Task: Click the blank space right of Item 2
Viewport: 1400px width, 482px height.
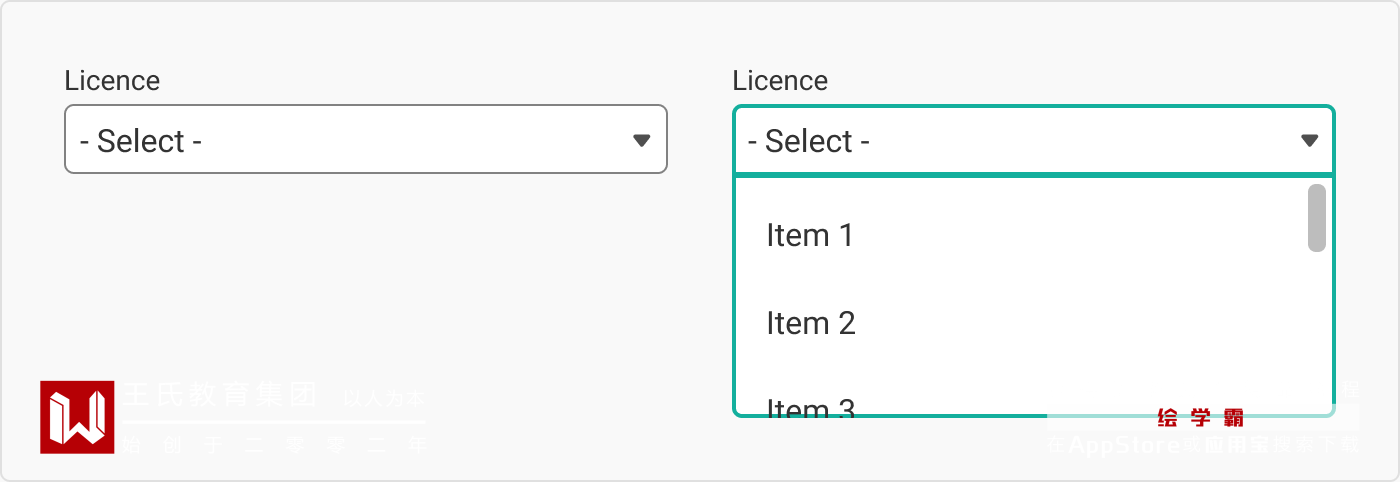Action: pos(1080,323)
